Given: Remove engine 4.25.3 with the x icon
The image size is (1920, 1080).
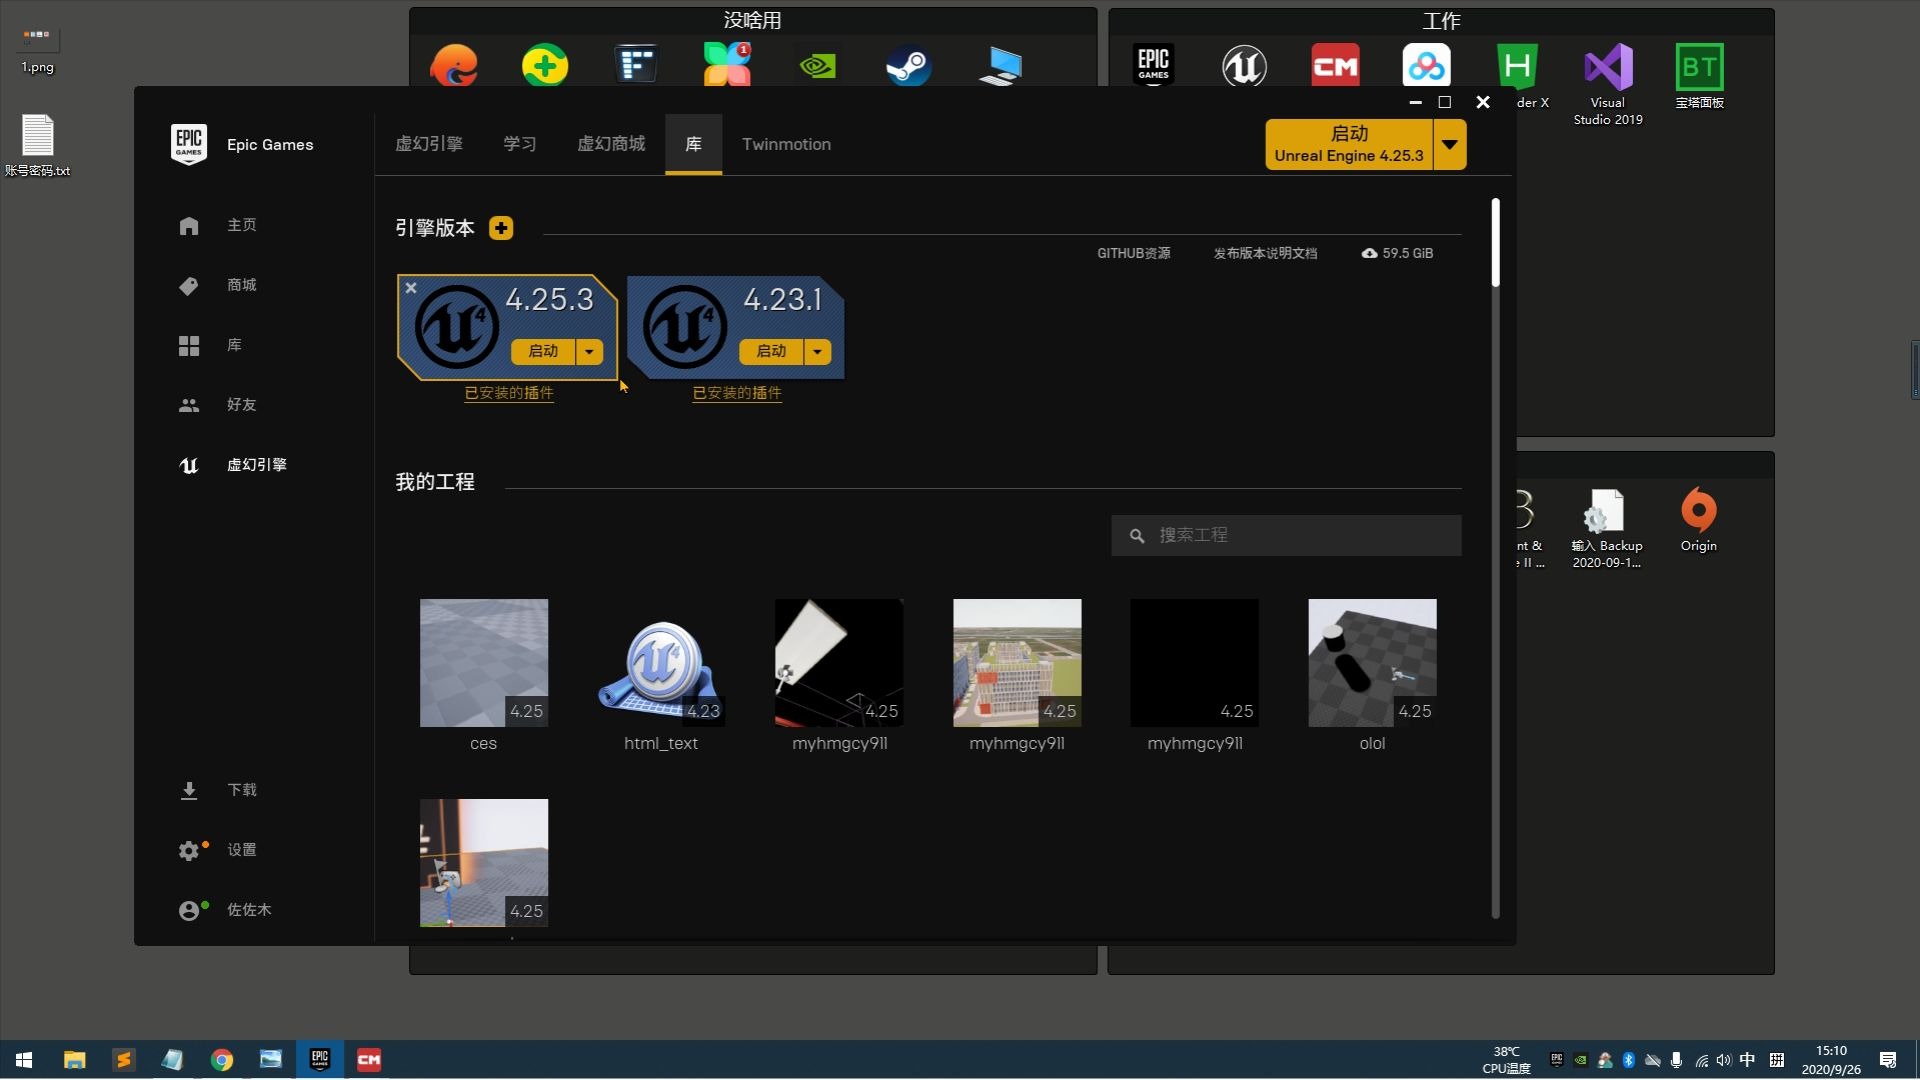Looking at the screenshot, I should (x=411, y=288).
